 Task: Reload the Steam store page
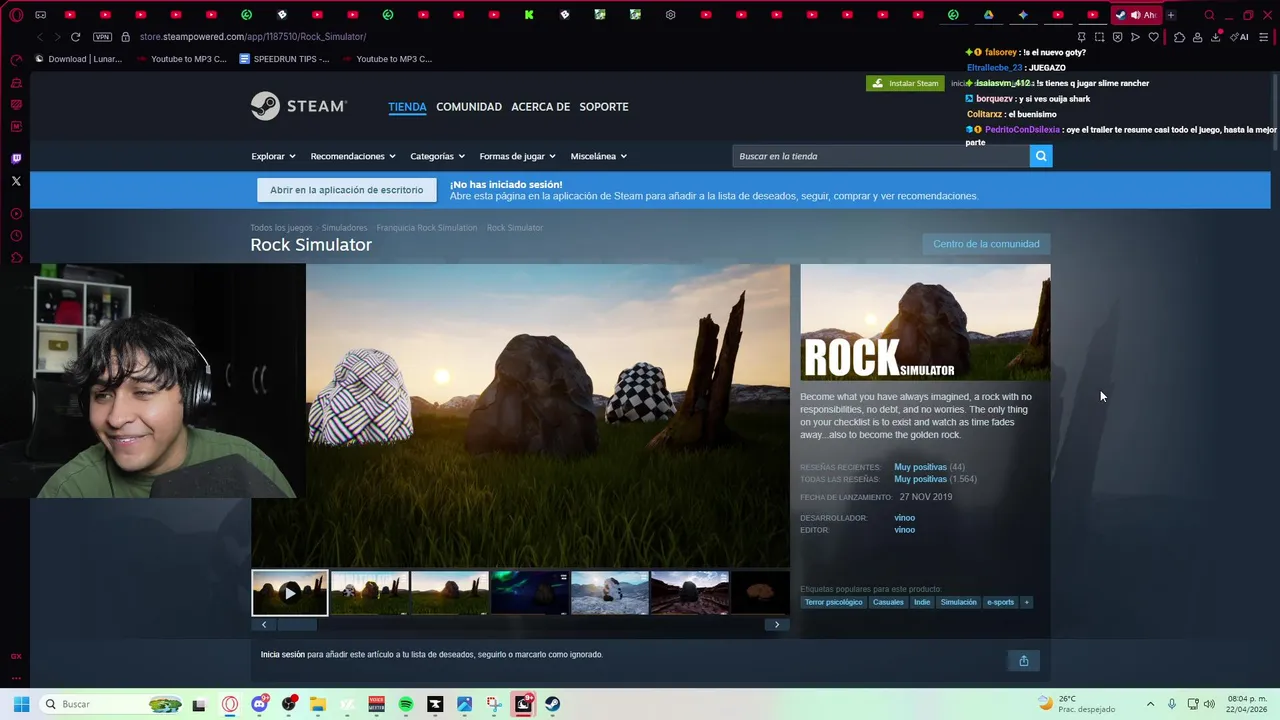click(75, 37)
